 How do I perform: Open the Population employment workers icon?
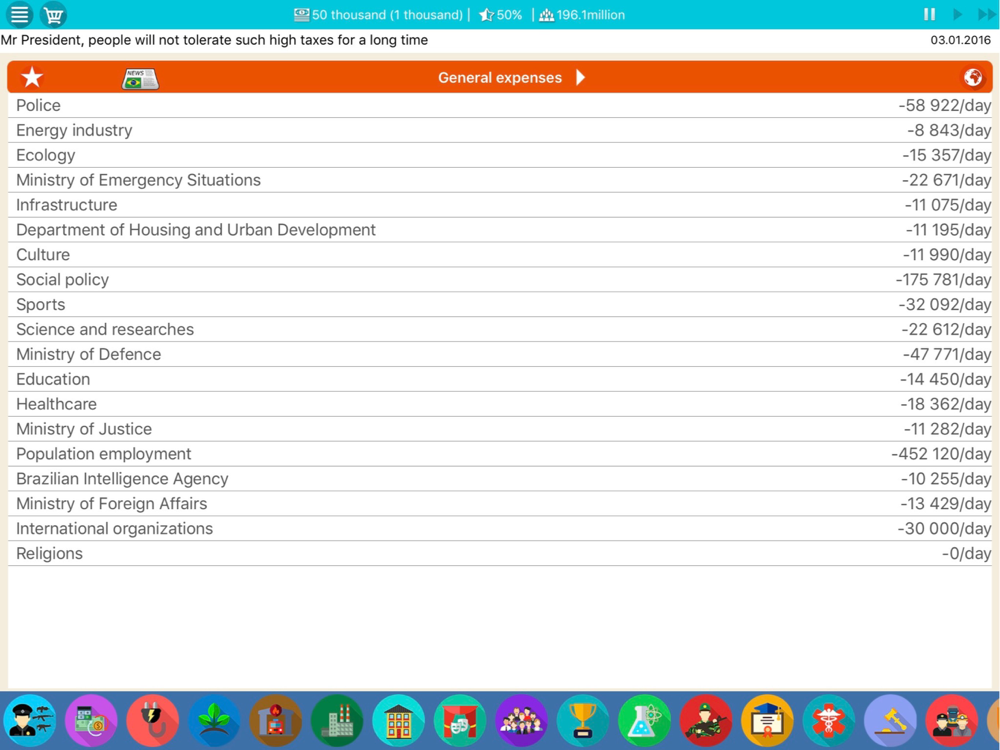(x=952, y=721)
